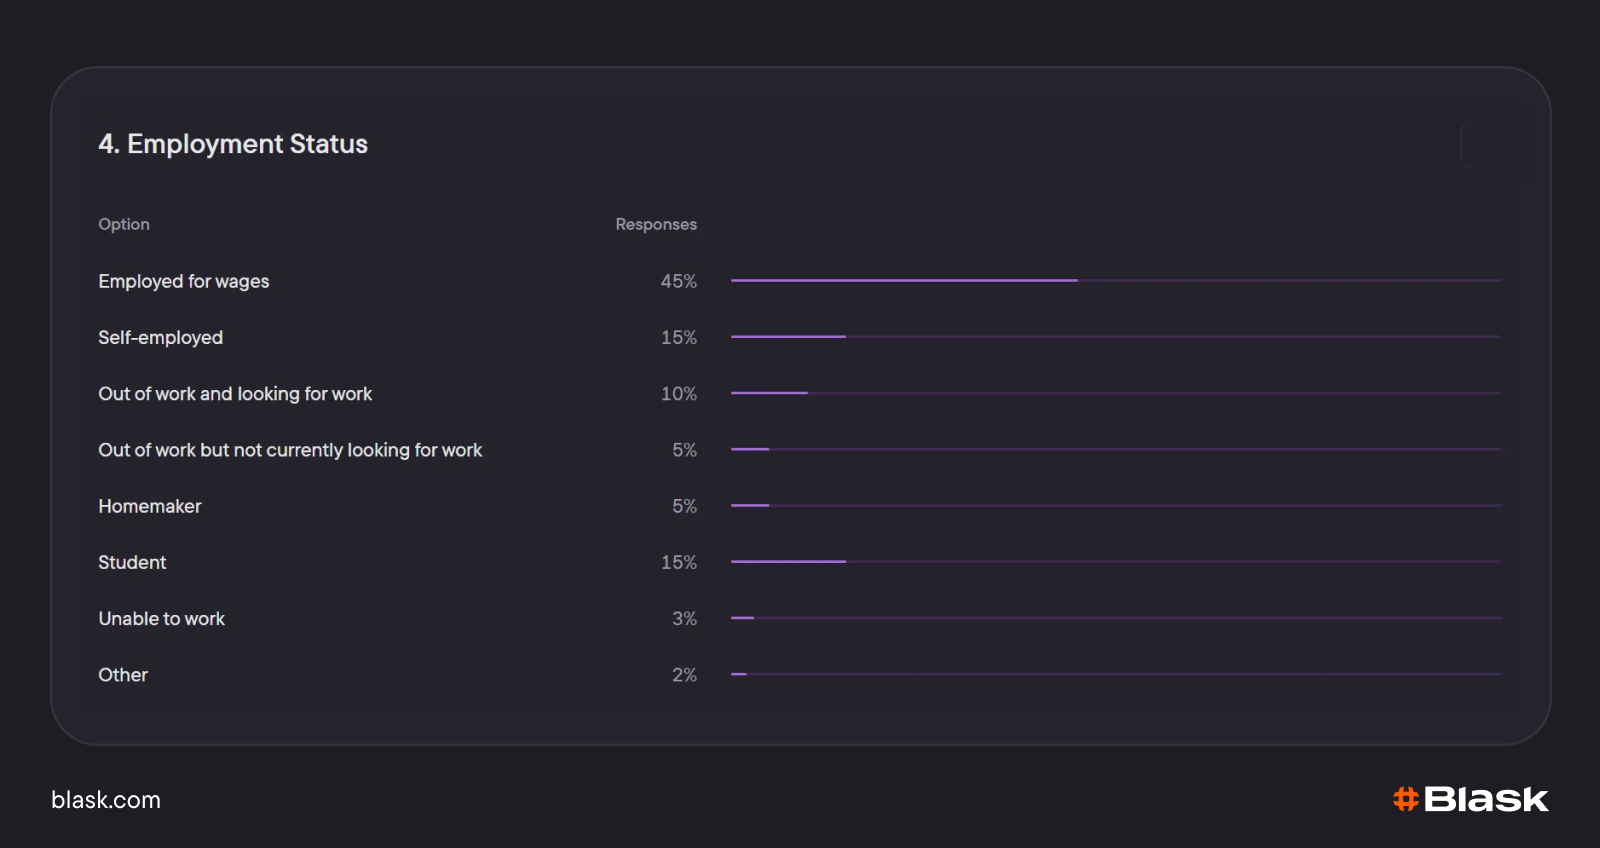Click the 2% value in Other row
The height and width of the screenshot is (848, 1600).
pos(684,675)
